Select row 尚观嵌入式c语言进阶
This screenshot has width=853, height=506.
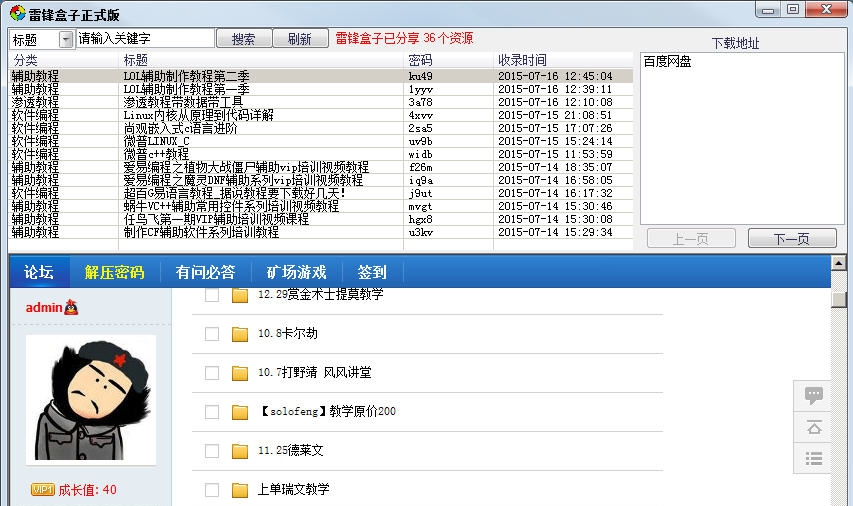[x=321, y=128]
